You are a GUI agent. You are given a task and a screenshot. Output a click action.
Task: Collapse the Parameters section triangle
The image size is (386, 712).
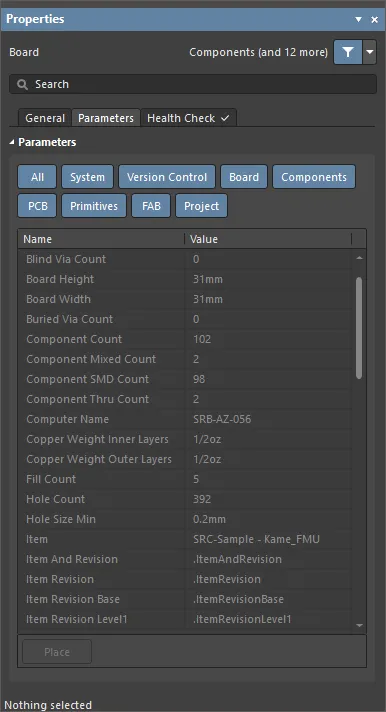12,142
